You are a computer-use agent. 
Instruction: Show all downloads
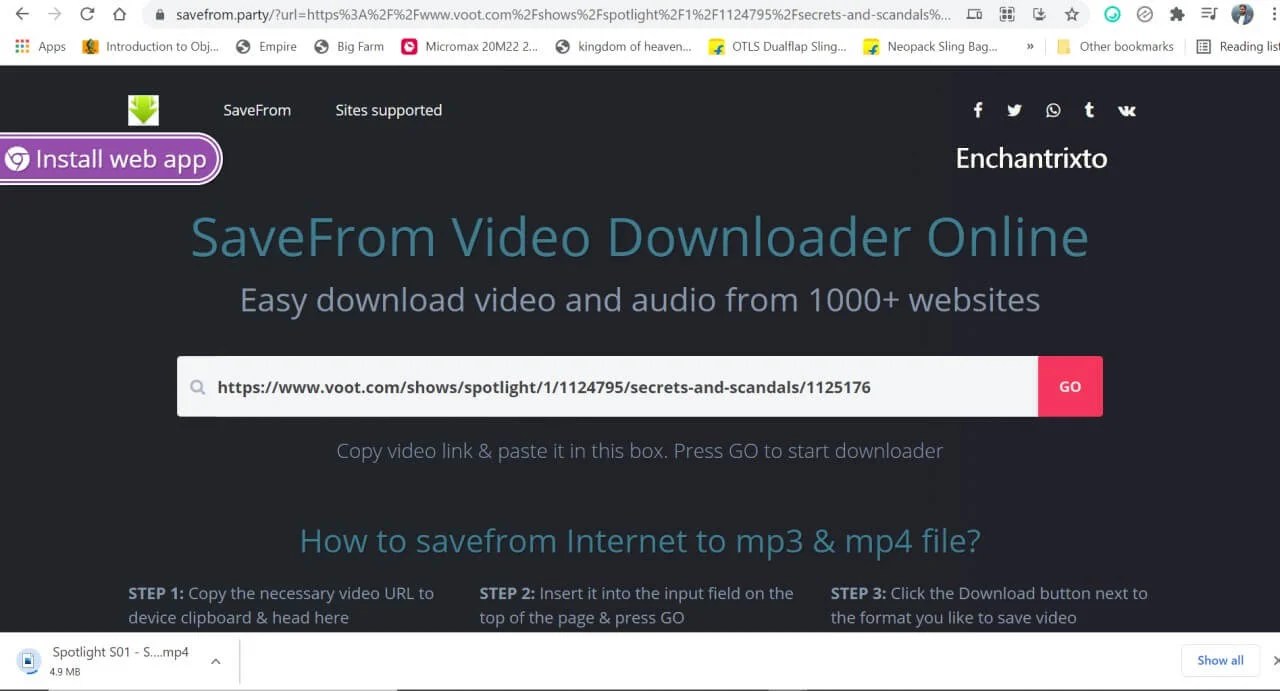pyautogui.click(x=1220, y=660)
